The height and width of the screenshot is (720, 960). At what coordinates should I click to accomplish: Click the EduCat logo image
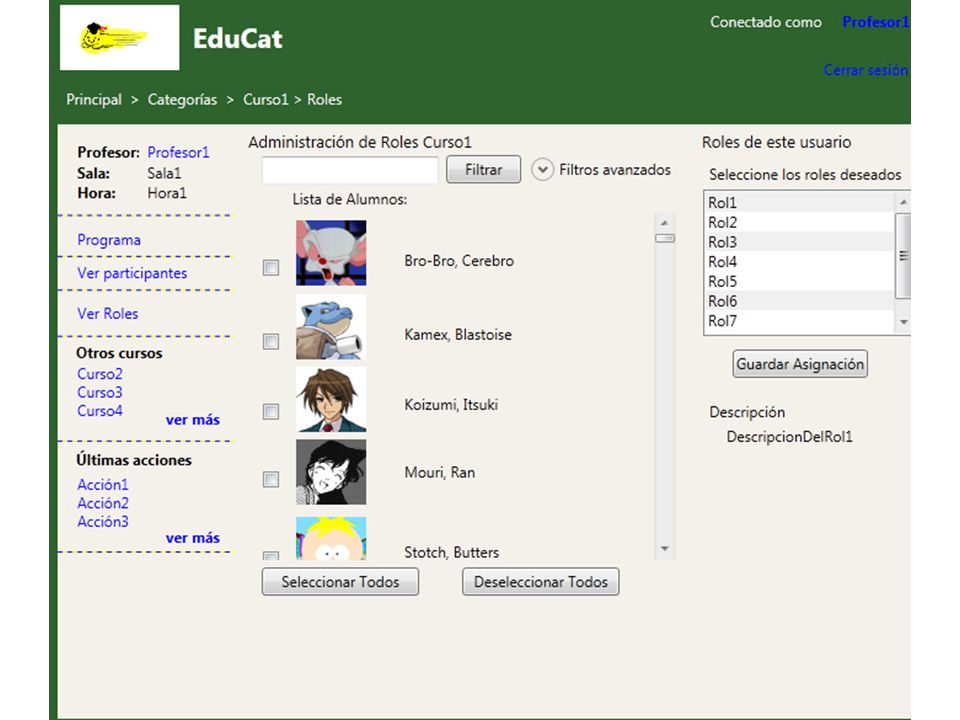pyautogui.click(x=119, y=37)
